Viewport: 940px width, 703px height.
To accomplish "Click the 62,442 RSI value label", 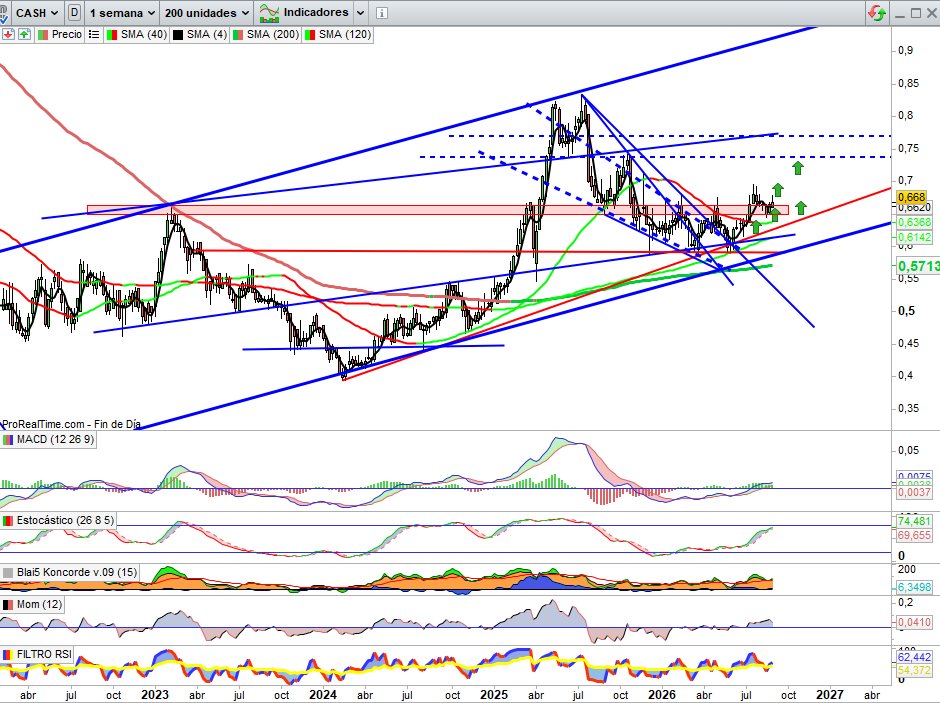I will (x=914, y=657).
